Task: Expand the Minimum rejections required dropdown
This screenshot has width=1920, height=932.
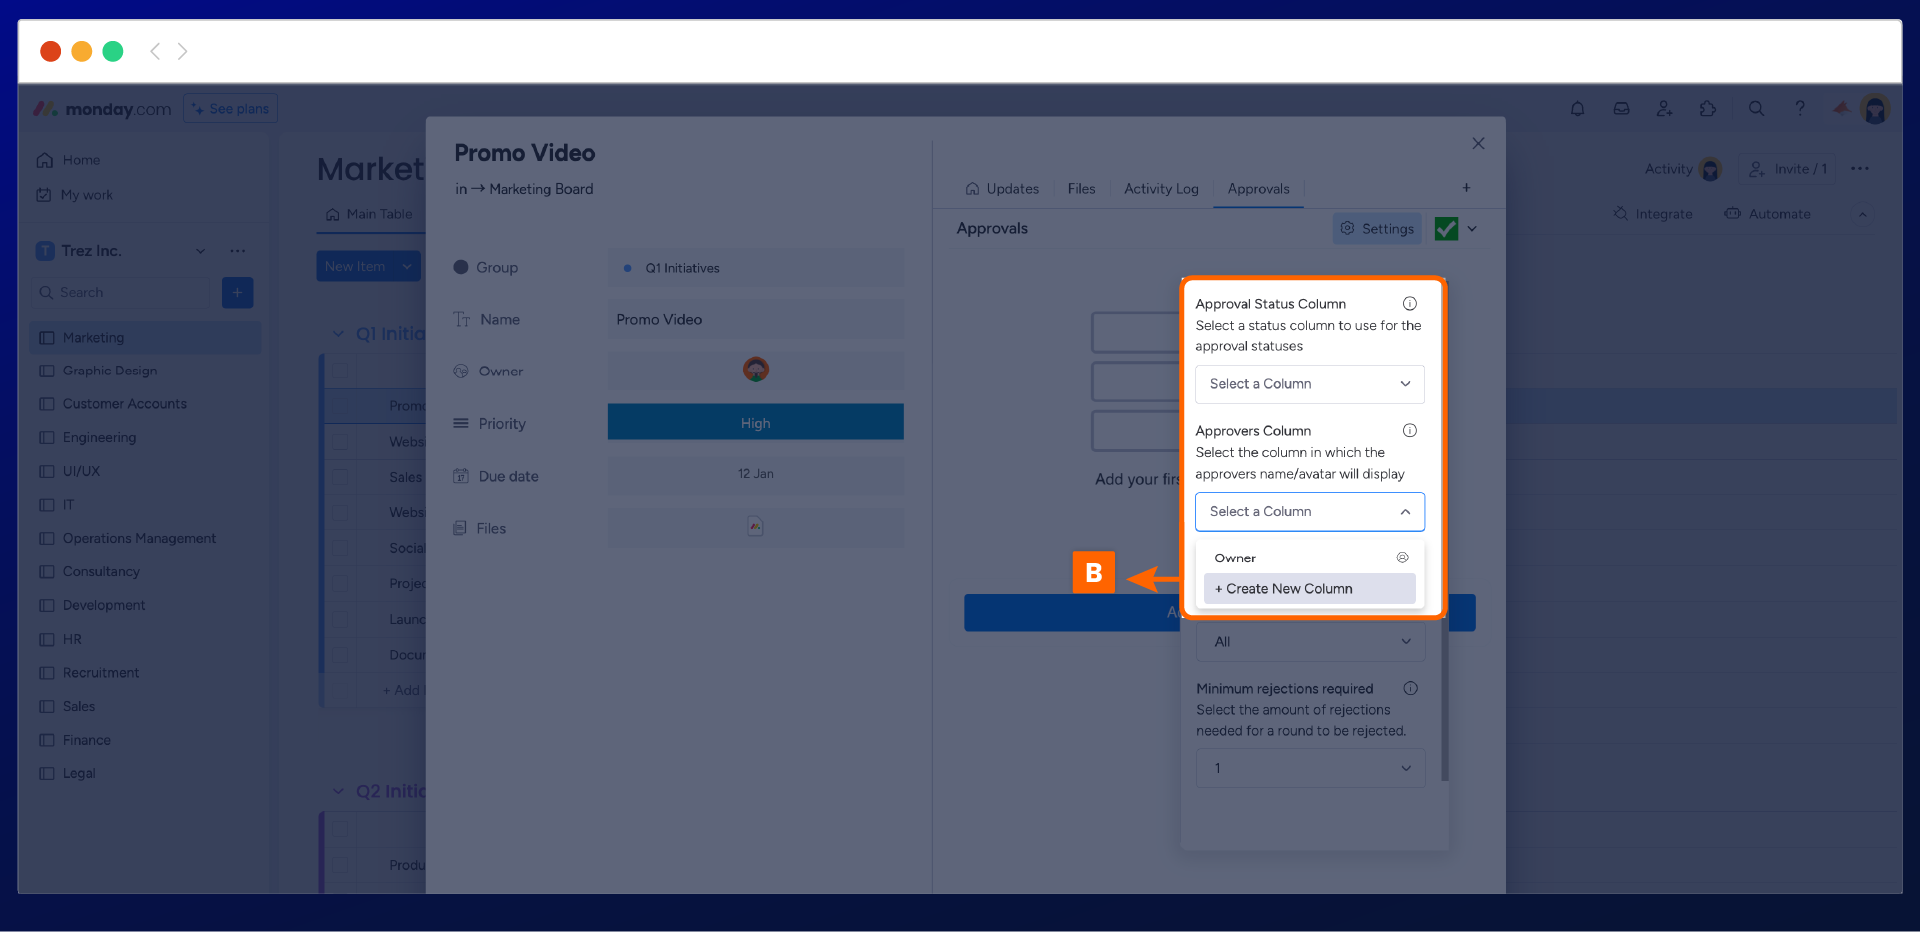Action: [1310, 768]
